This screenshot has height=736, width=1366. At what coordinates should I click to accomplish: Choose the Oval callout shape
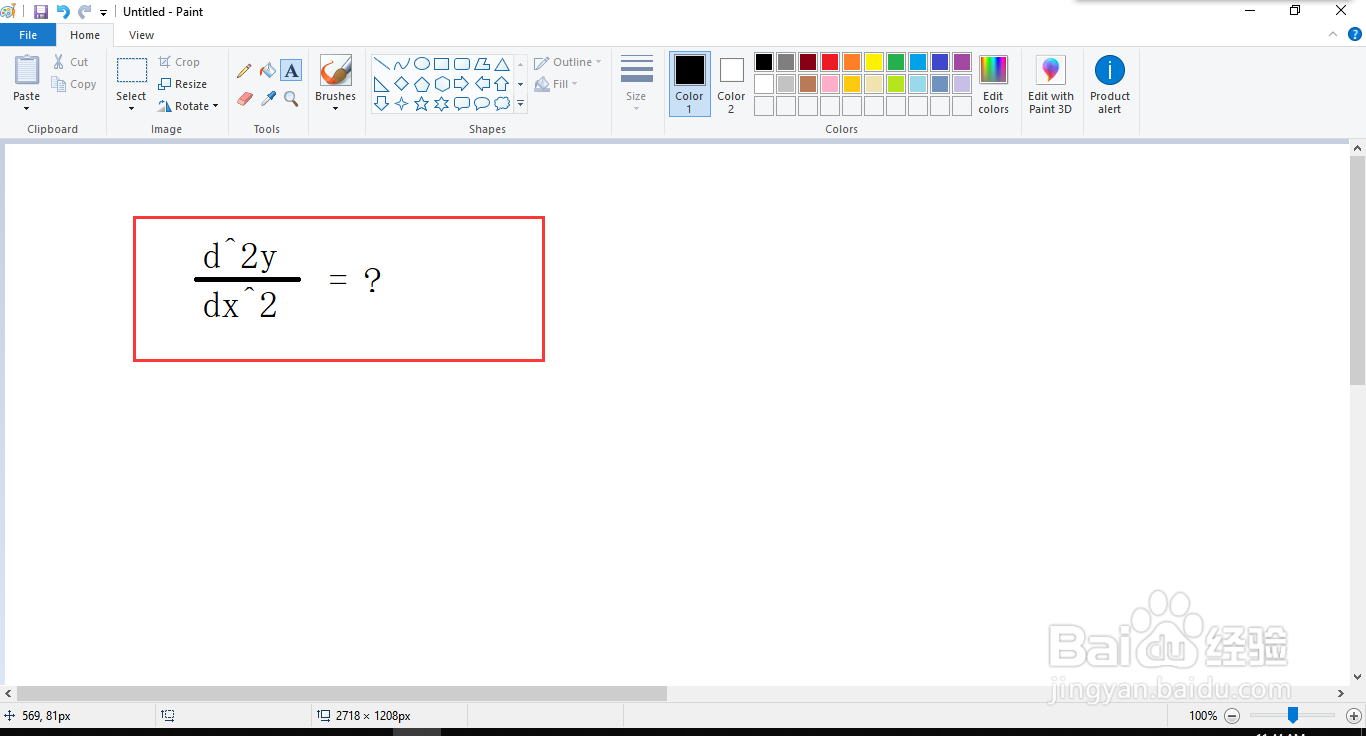(481, 103)
